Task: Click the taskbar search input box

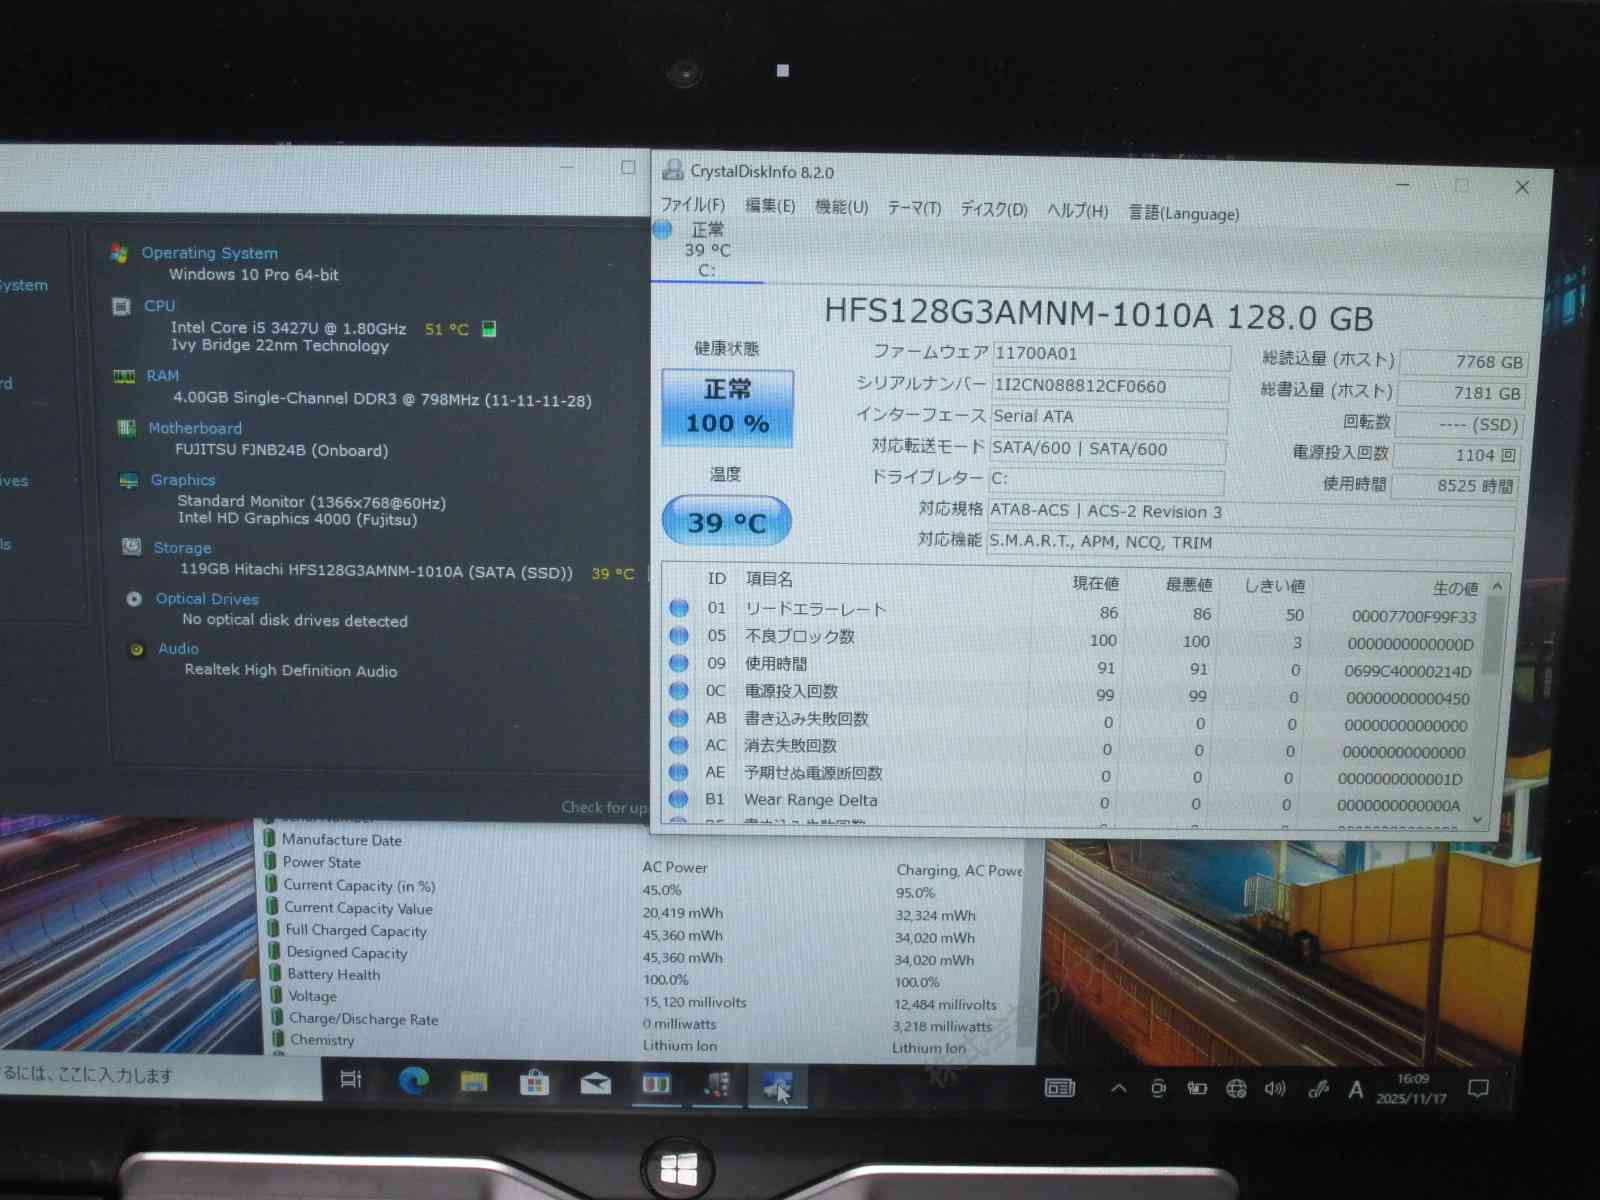Action: [150, 1075]
